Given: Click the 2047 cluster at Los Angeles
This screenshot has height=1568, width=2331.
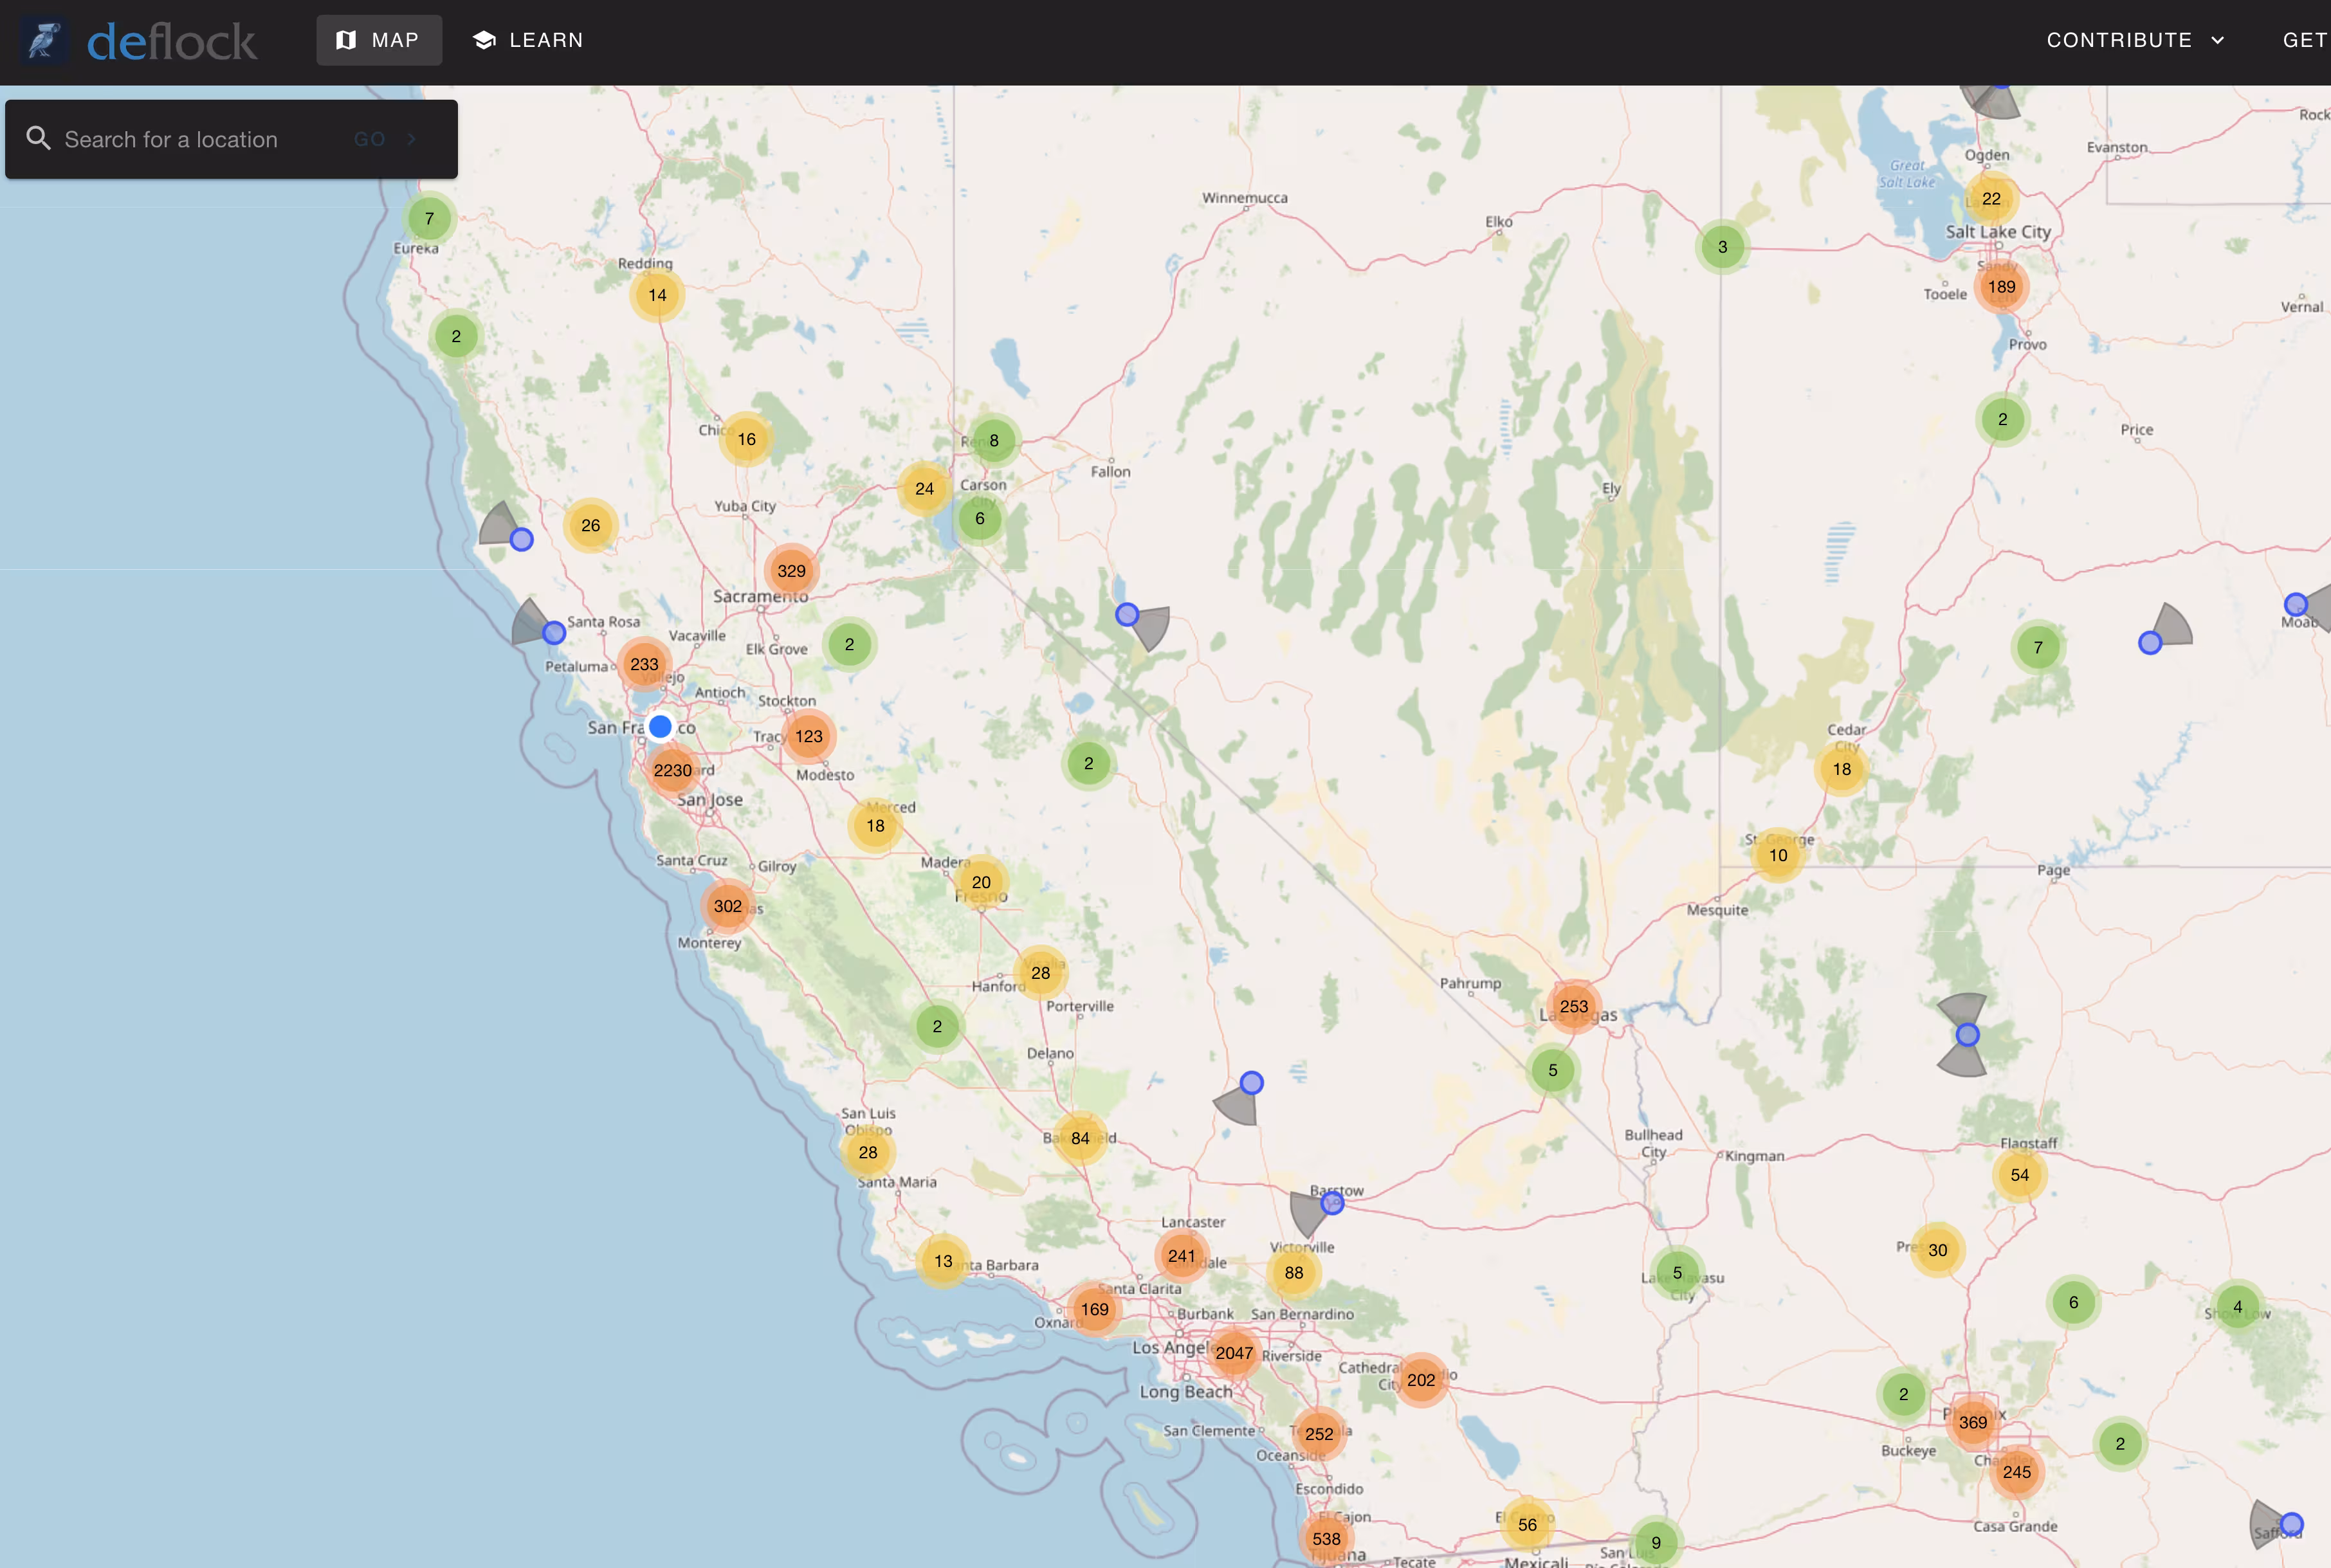Looking at the screenshot, I should (x=1233, y=1353).
